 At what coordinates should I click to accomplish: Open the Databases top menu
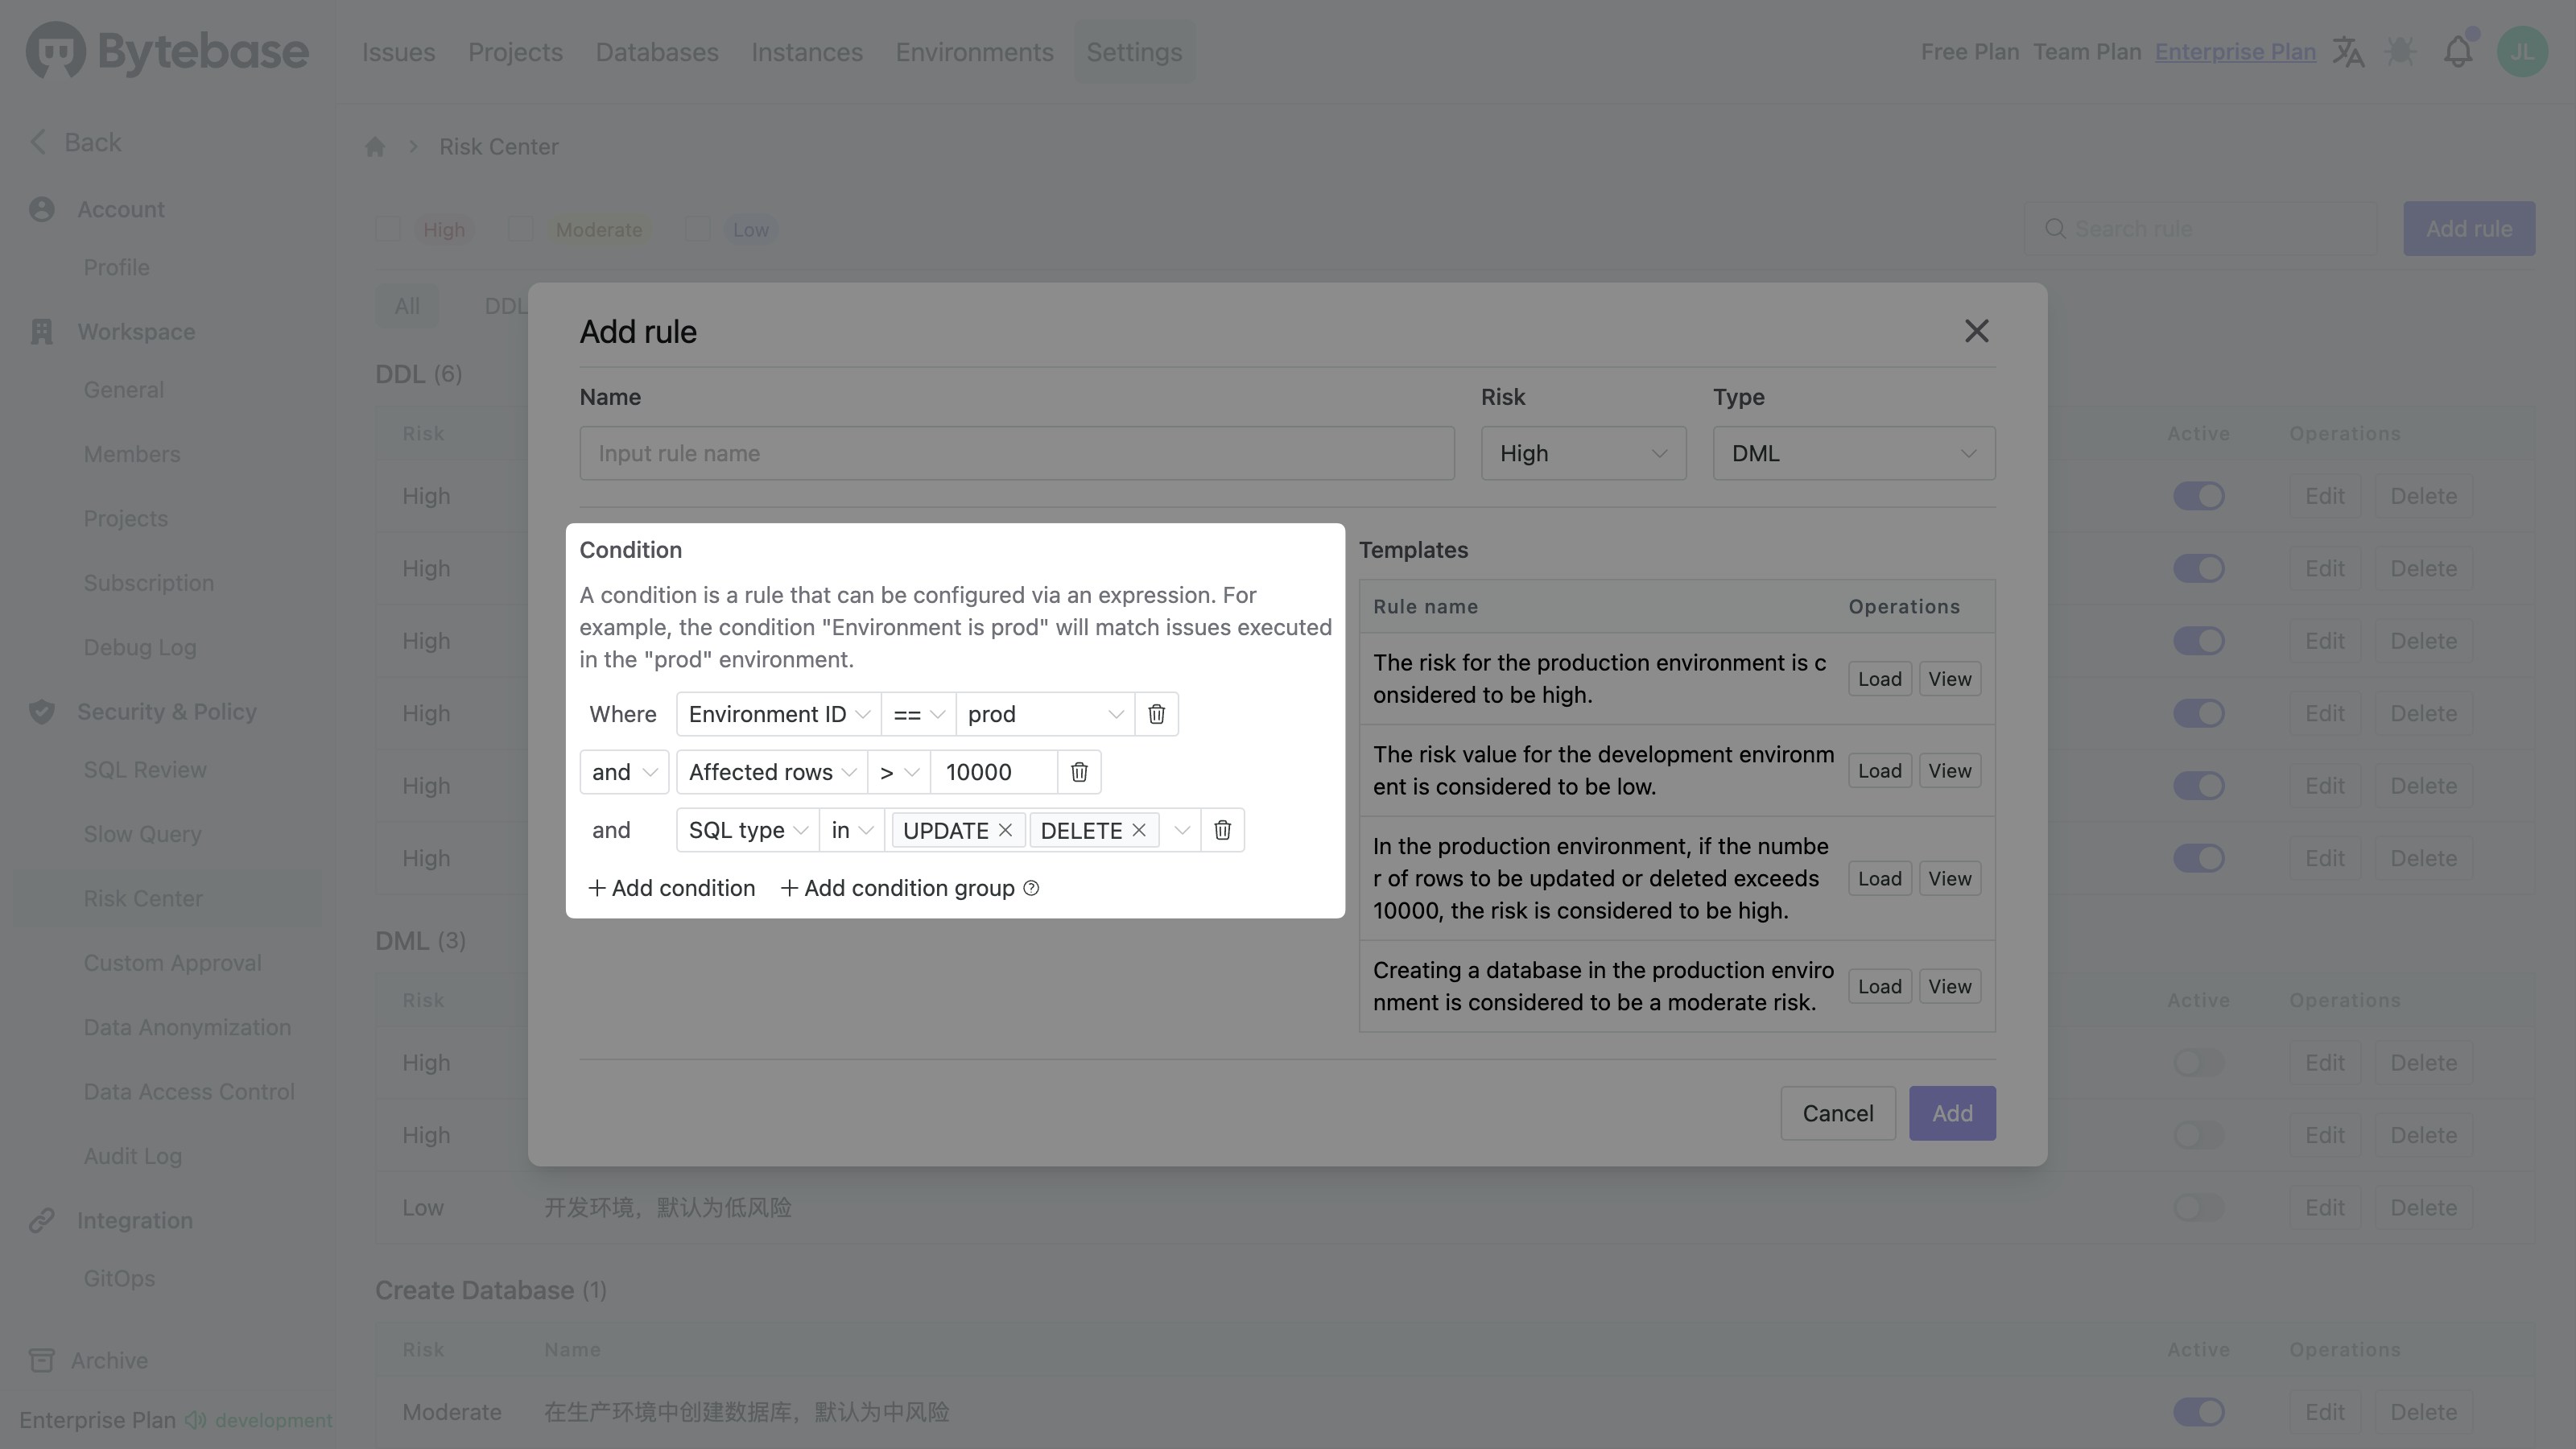click(x=656, y=52)
